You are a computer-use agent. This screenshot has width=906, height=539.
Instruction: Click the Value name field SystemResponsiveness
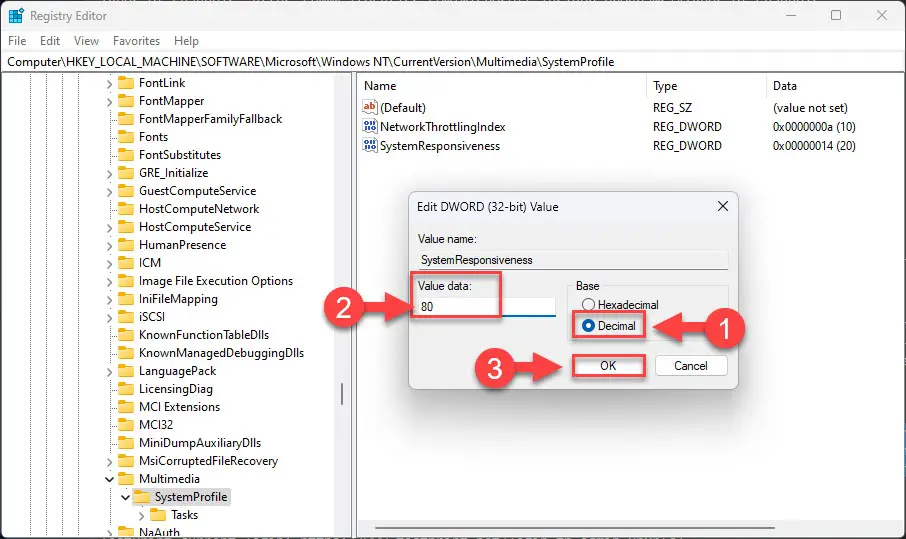(573, 260)
